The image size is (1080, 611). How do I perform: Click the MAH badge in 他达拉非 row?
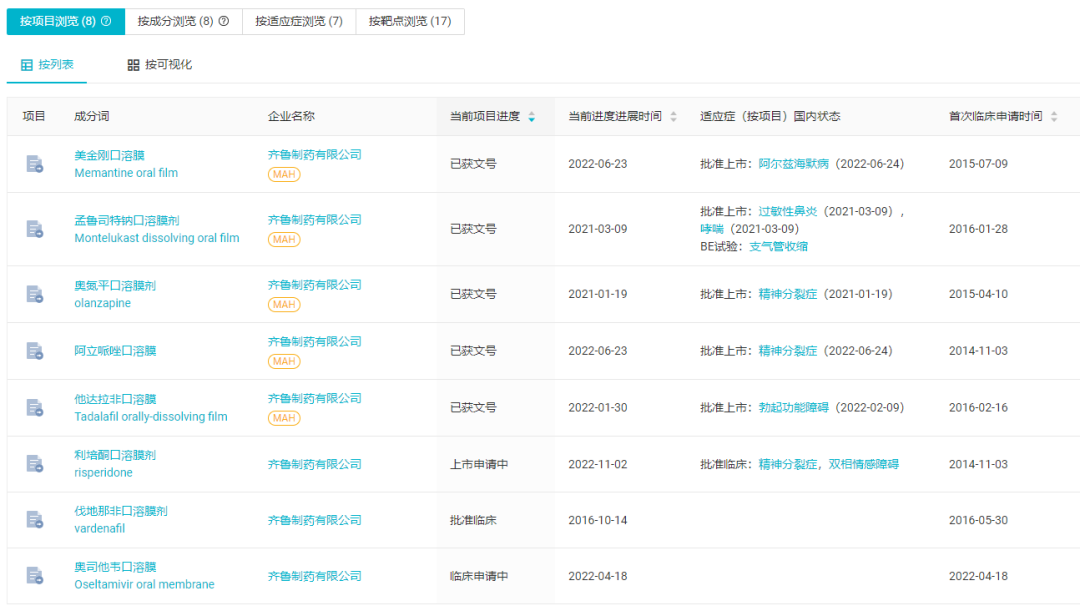tap(284, 418)
